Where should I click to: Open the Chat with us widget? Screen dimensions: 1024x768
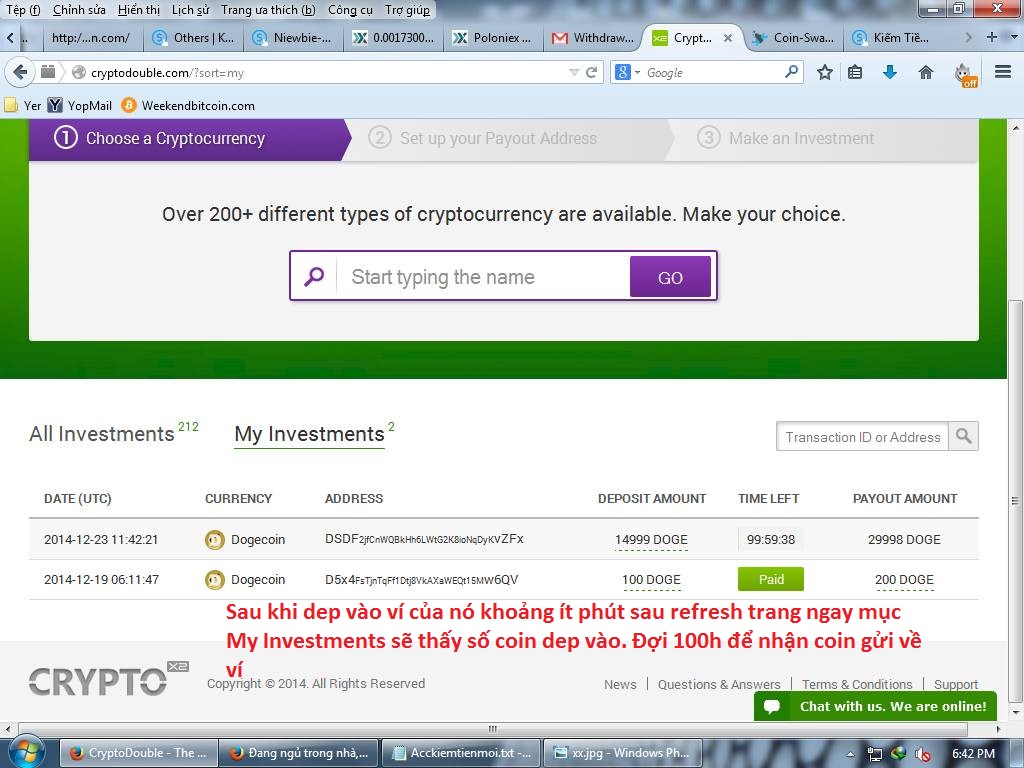coord(875,706)
